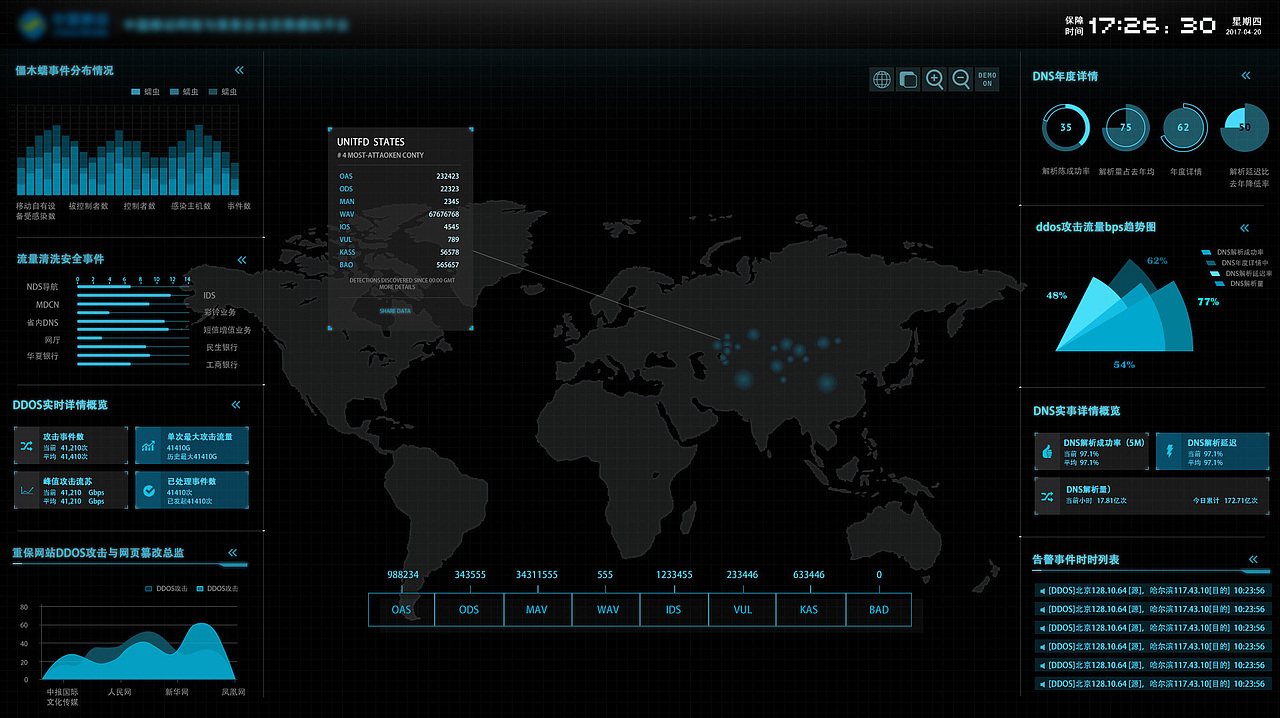Click the BAO 565657 row in popup

[399, 265]
